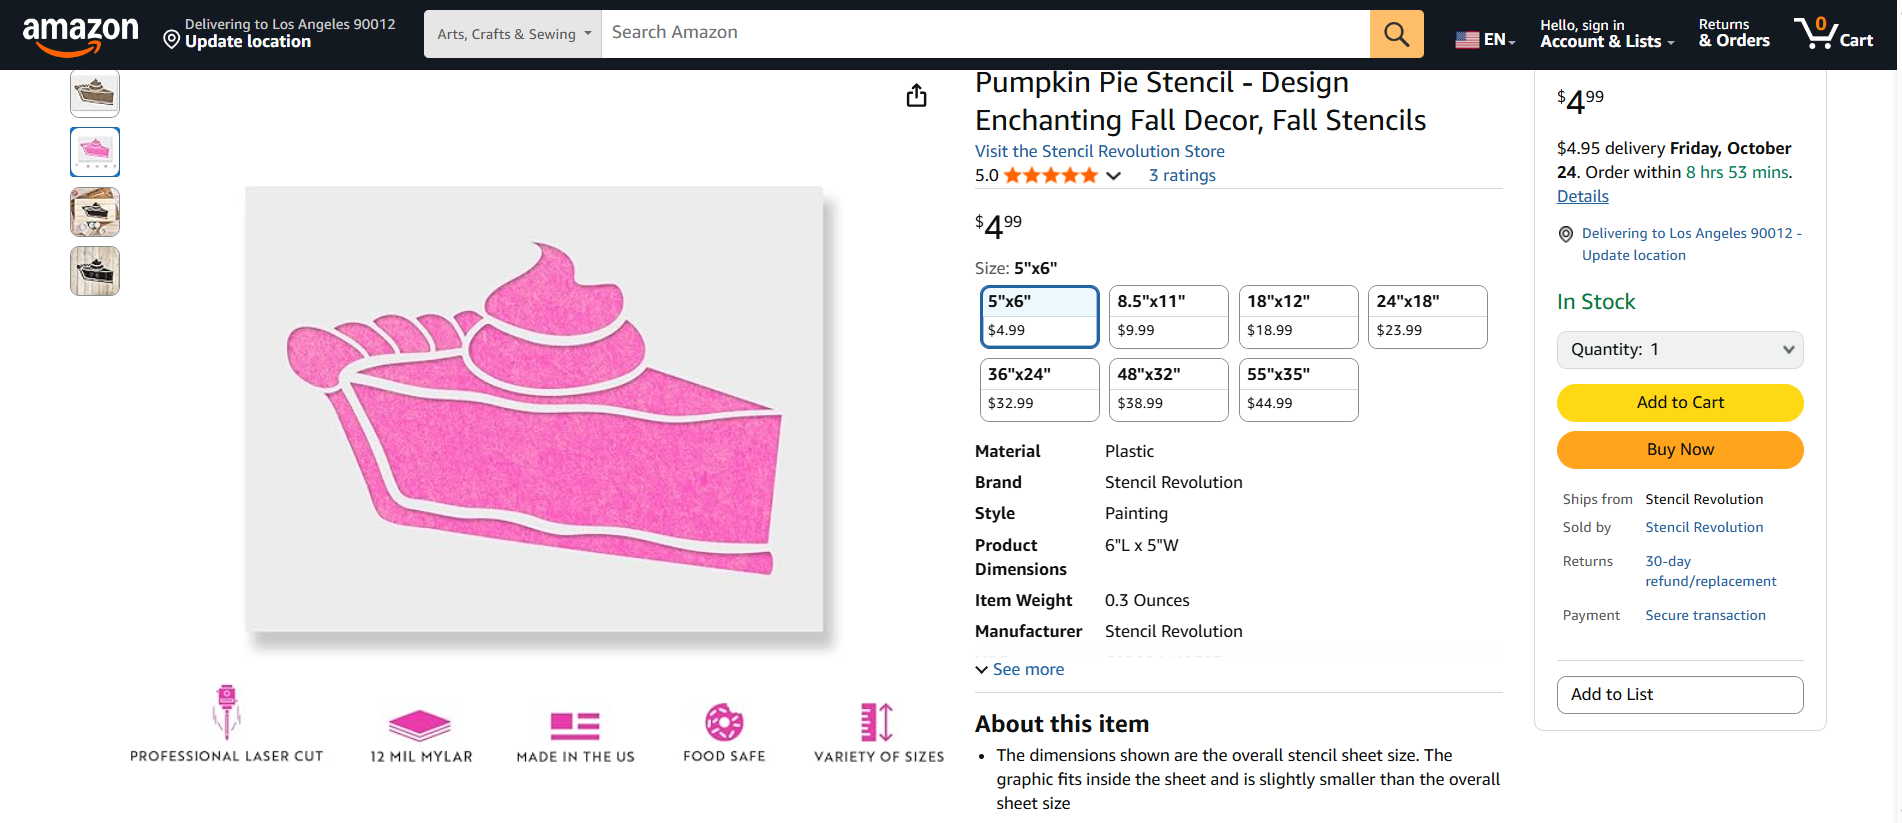Open the Quantity dropdown

pos(1680,350)
